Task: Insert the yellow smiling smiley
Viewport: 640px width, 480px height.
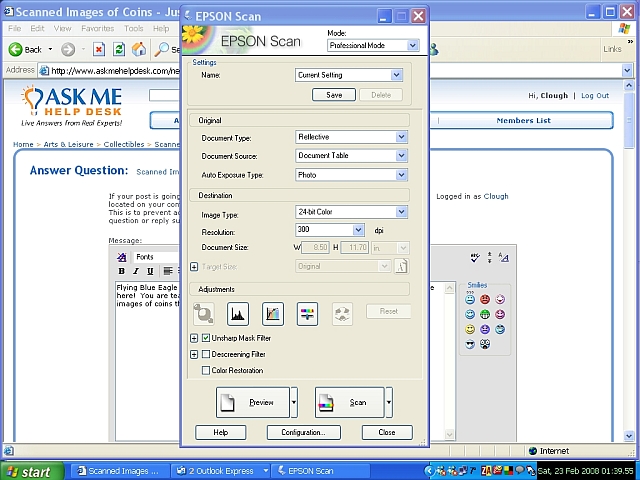Action: pos(470,329)
